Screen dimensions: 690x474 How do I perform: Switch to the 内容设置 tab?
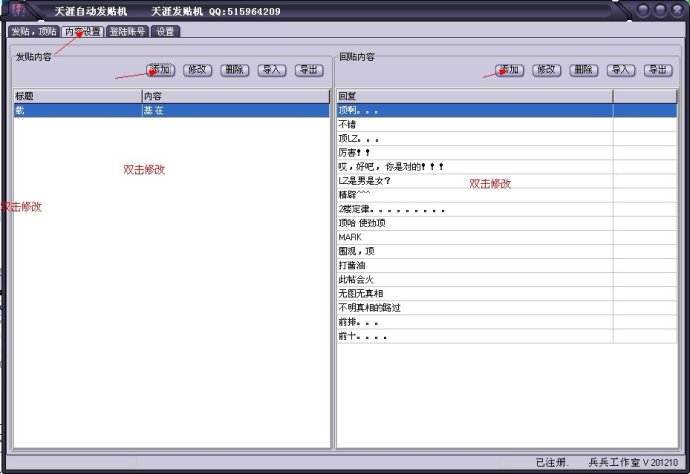[83, 31]
